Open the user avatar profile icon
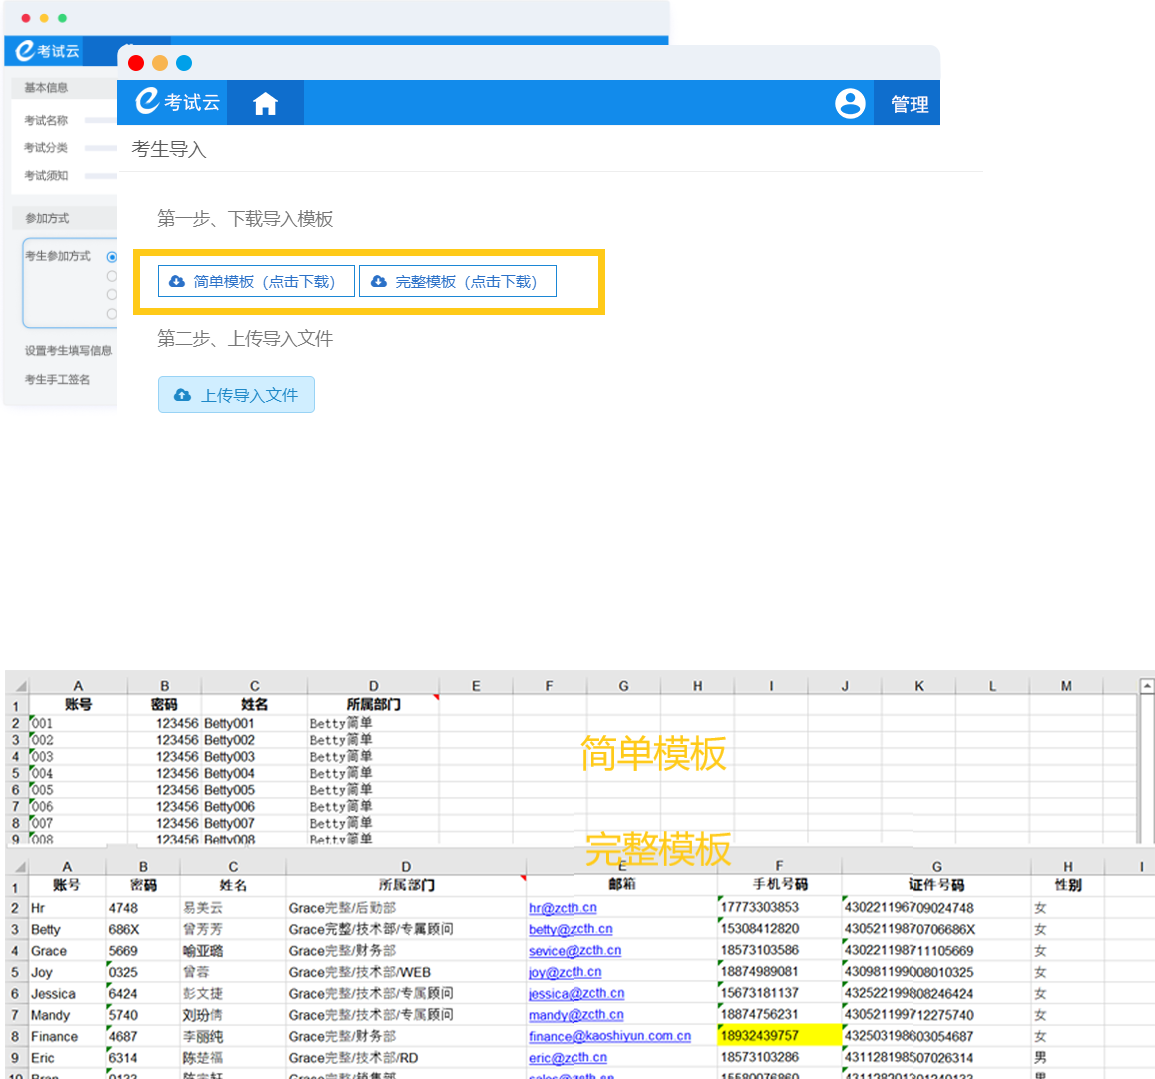Image resolution: width=1155 pixels, height=1079 pixels. 850,103
